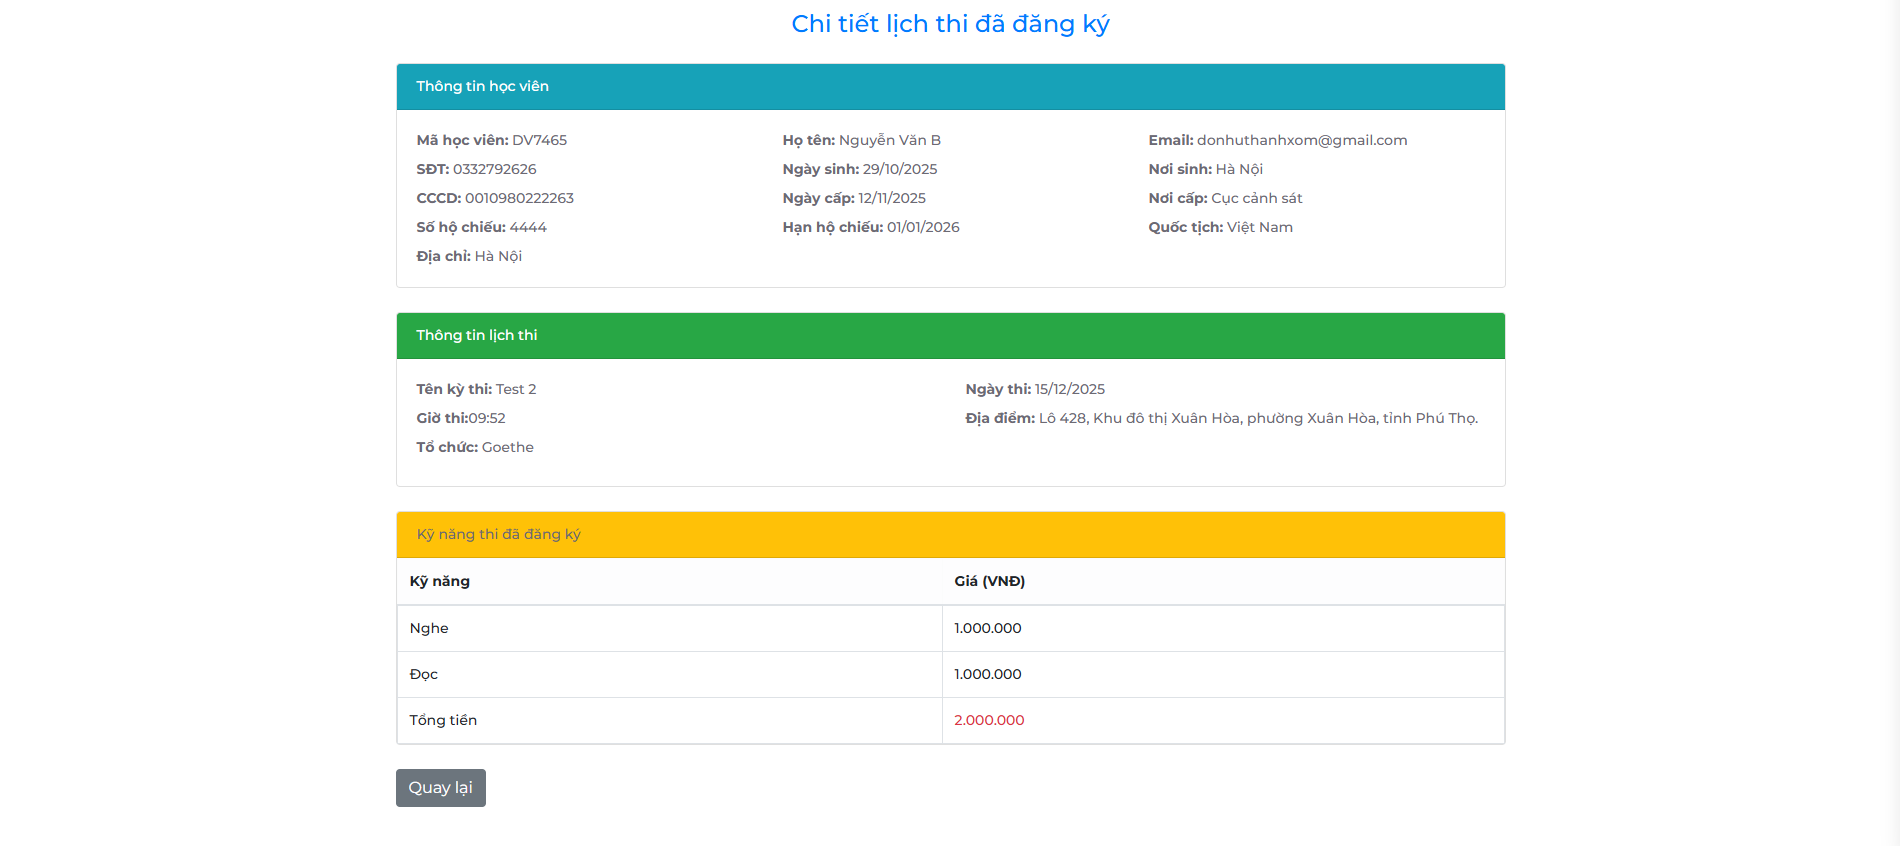Click the exam location address in Xuân Hòa
The width and height of the screenshot is (1900, 846).
1257,419
